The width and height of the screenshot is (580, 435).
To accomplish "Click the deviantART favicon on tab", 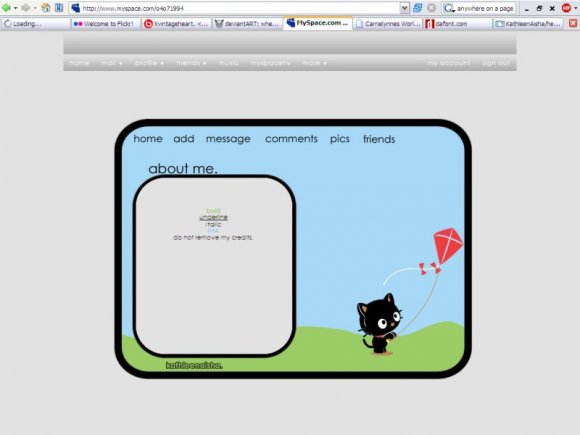I will point(219,24).
